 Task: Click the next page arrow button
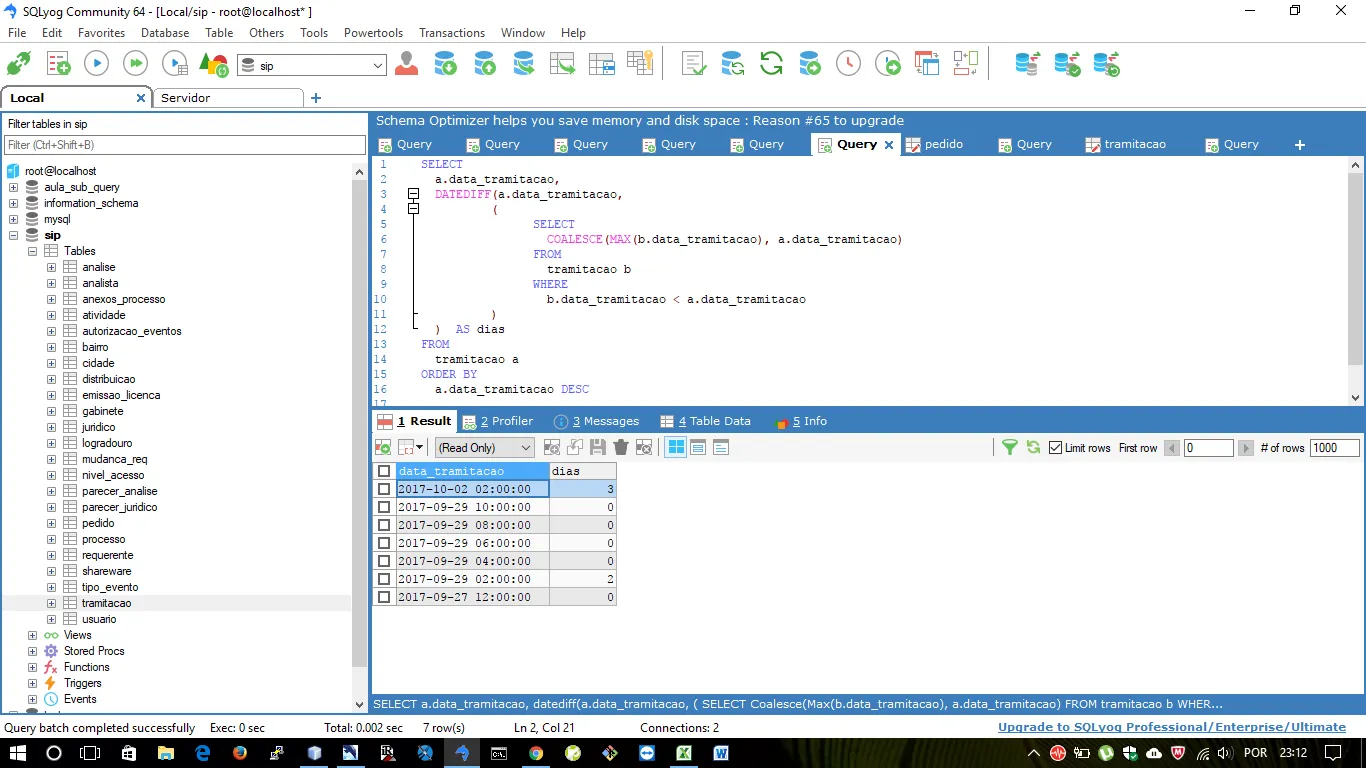coord(1246,448)
